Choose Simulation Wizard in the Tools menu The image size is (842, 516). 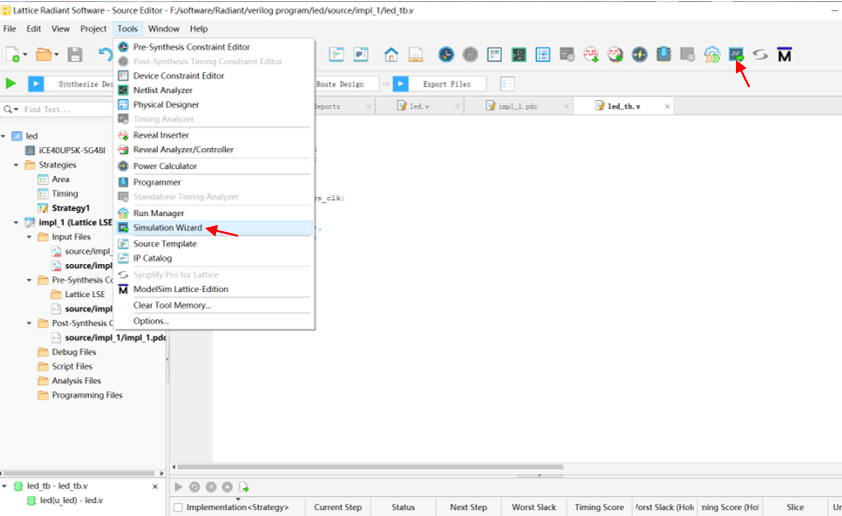(214, 228)
